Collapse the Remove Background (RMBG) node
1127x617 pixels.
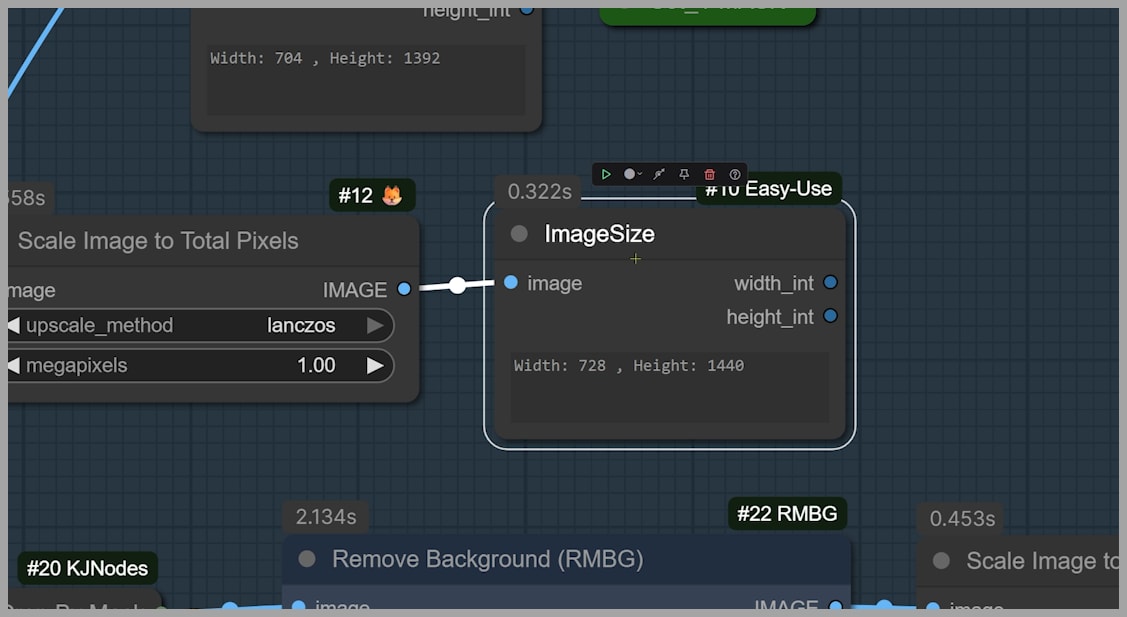coord(307,559)
